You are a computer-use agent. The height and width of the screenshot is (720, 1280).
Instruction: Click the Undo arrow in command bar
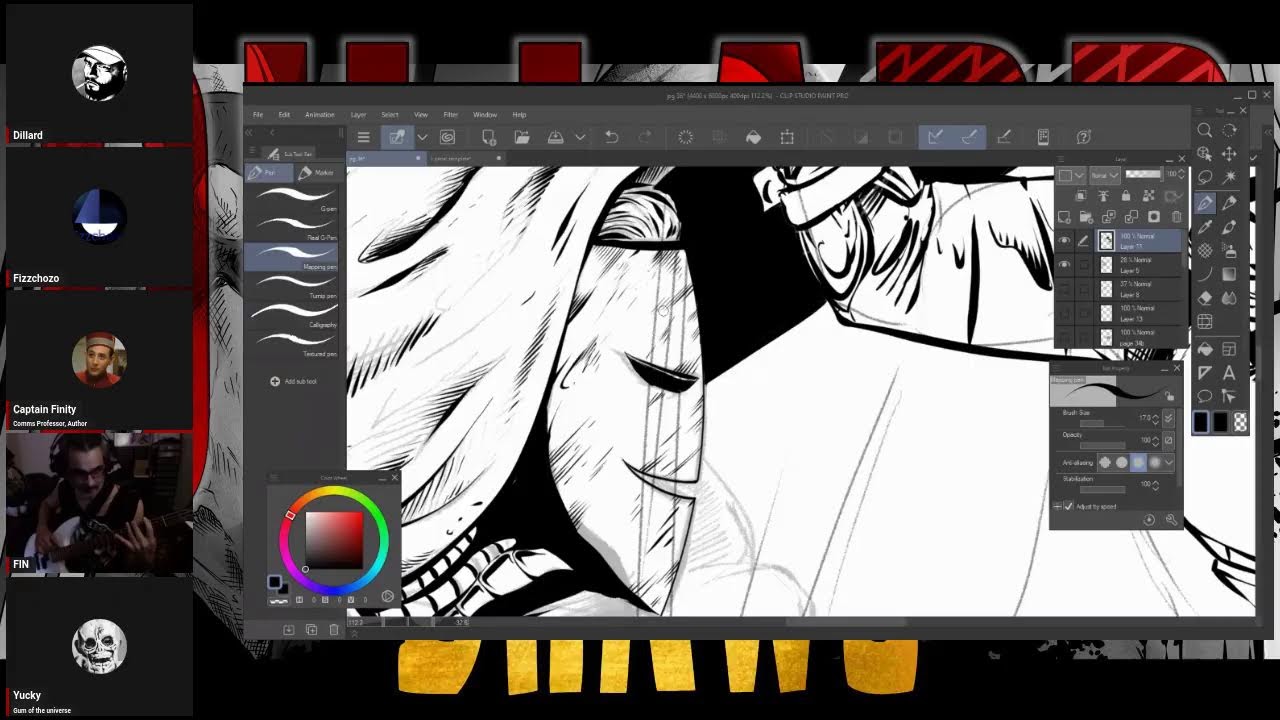[x=611, y=137]
